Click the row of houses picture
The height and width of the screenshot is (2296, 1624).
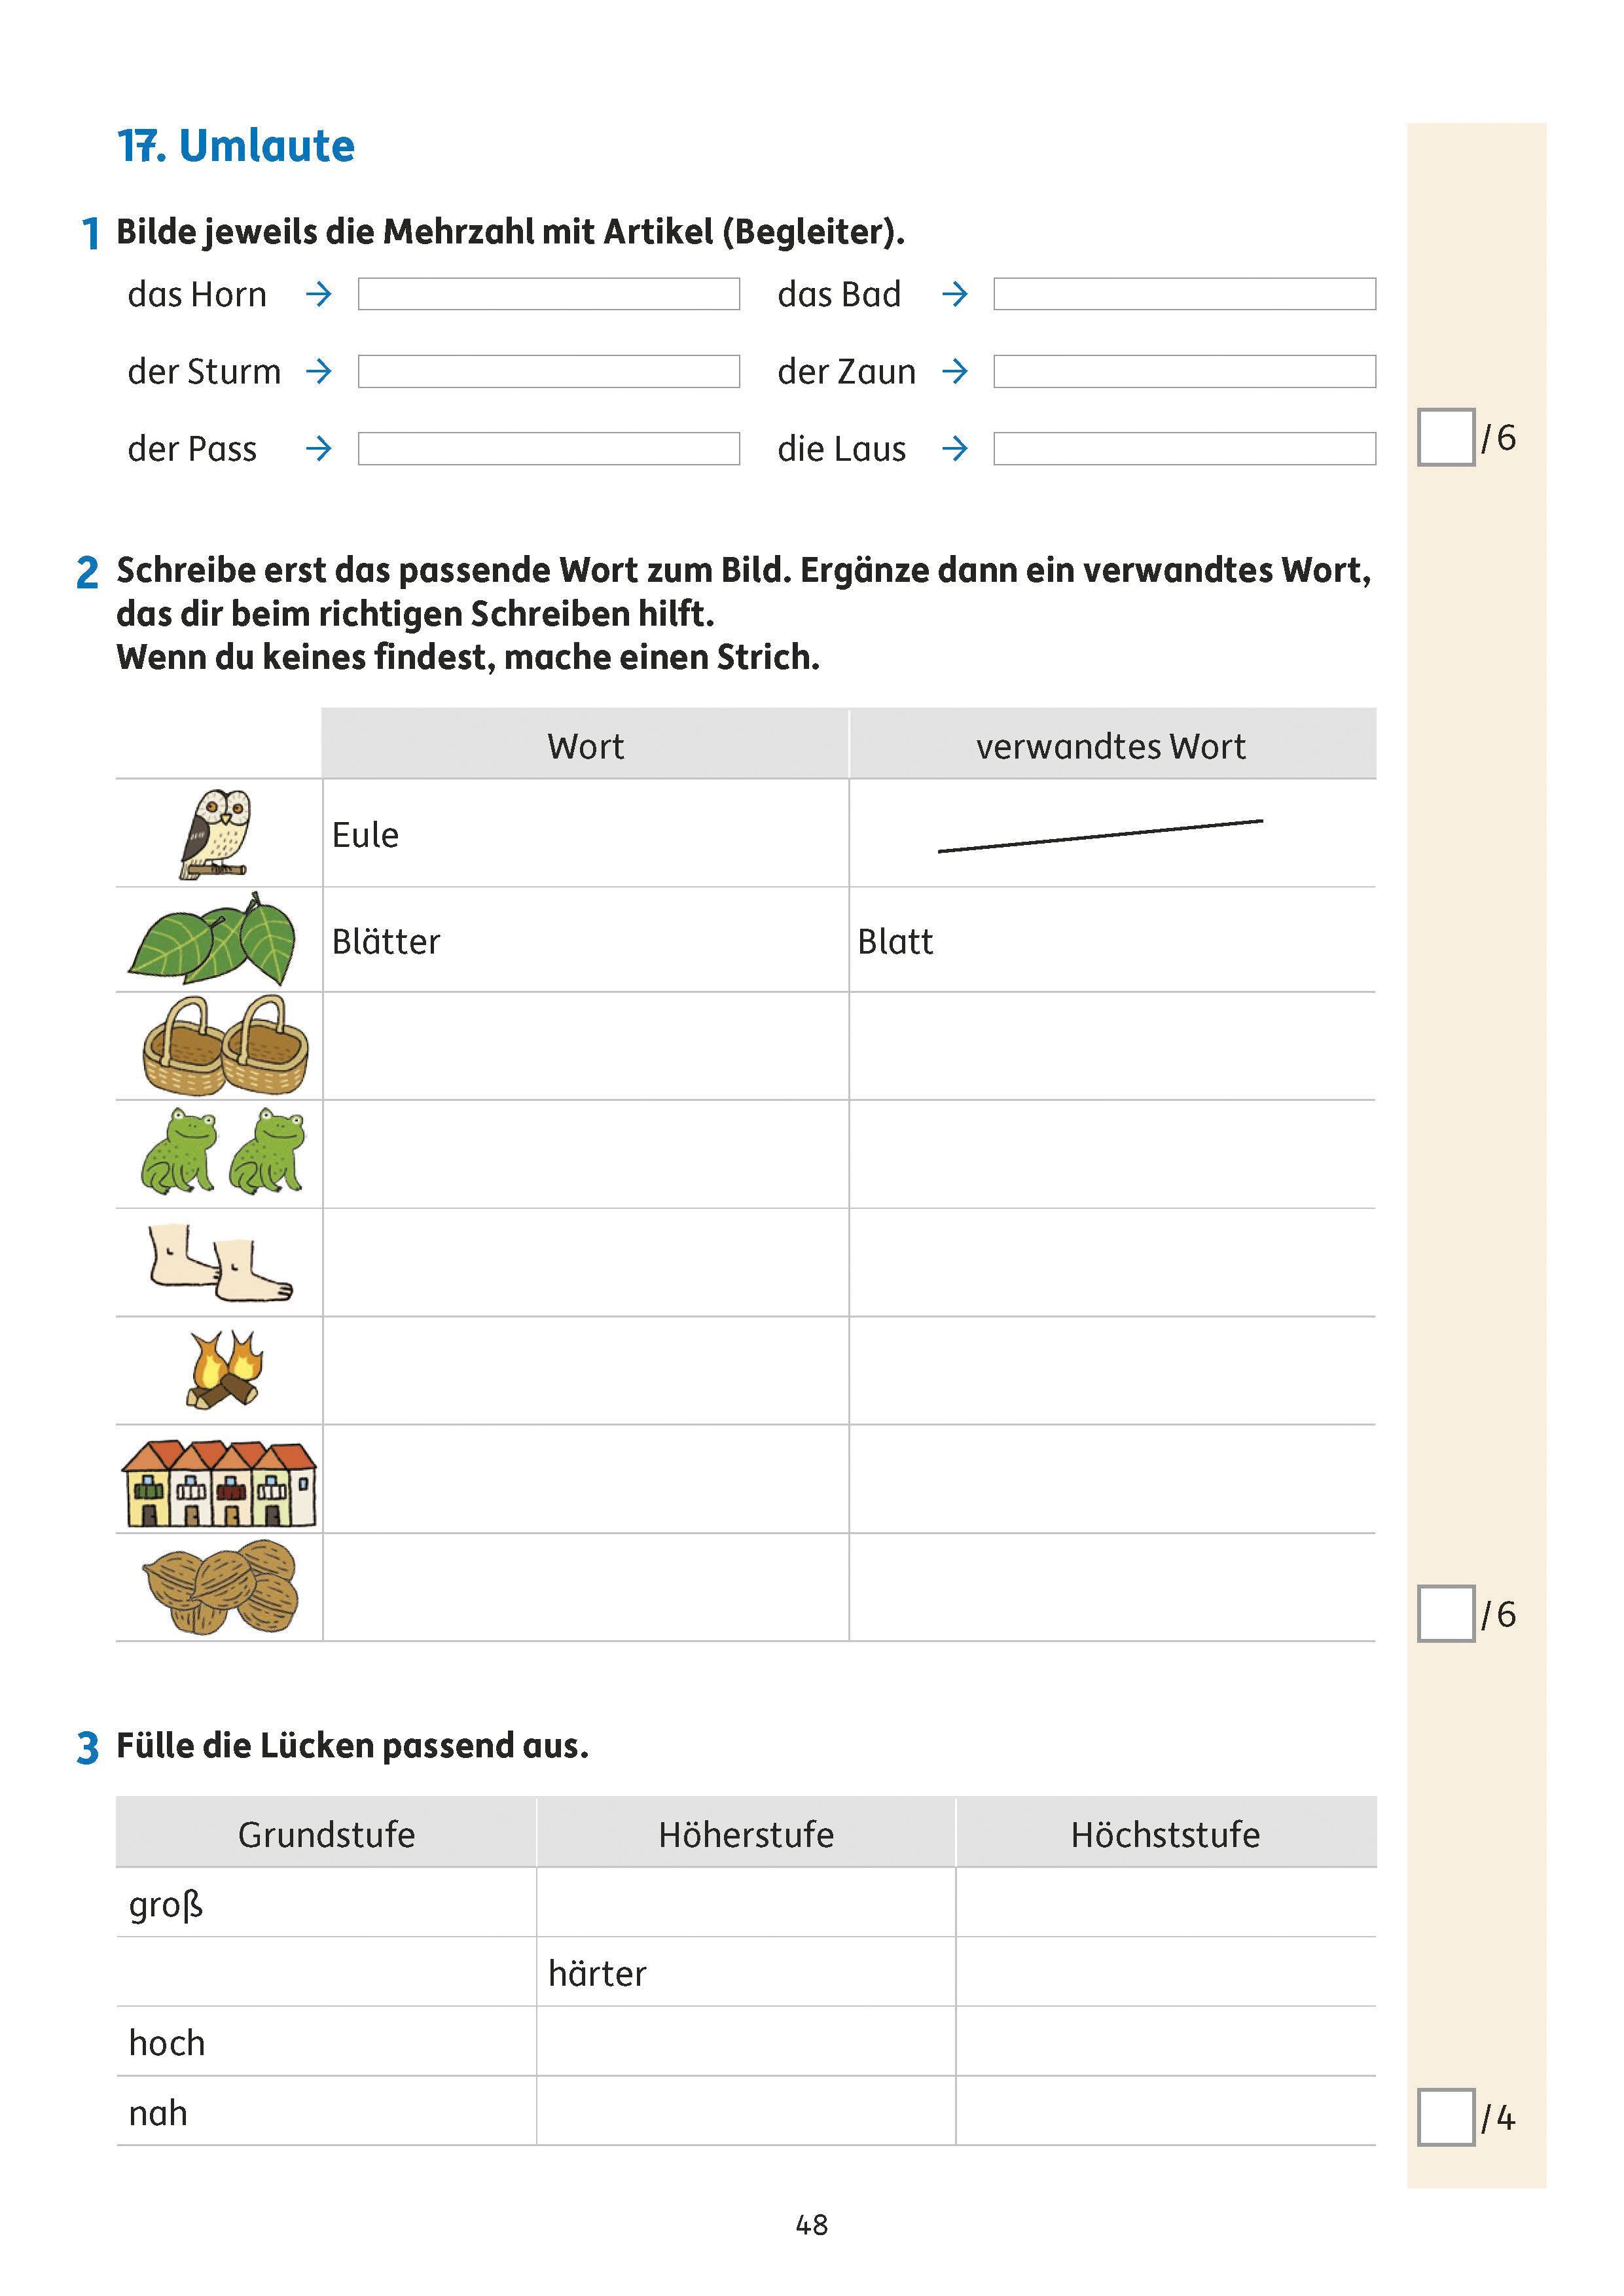coord(219,1483)
